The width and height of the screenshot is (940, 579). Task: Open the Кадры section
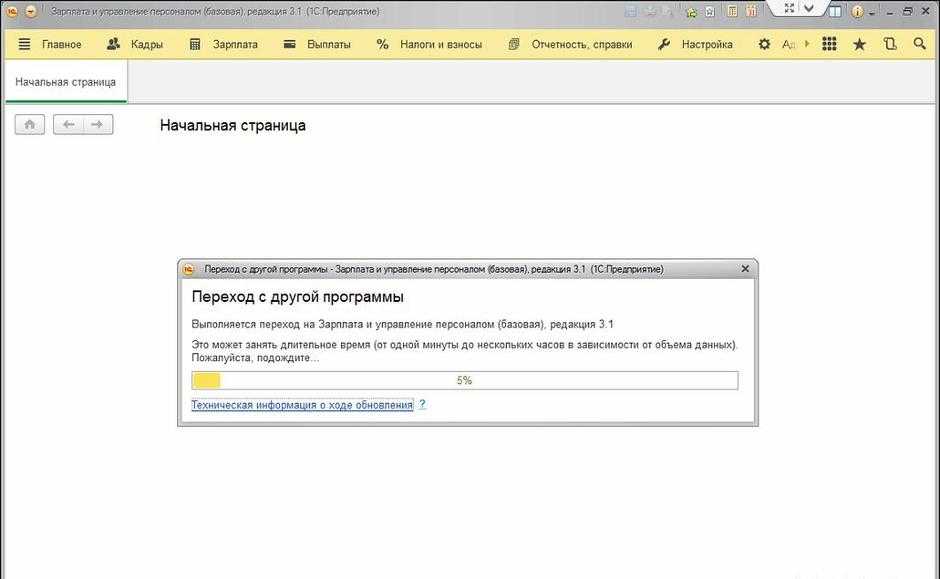click(x=134, y=44)
